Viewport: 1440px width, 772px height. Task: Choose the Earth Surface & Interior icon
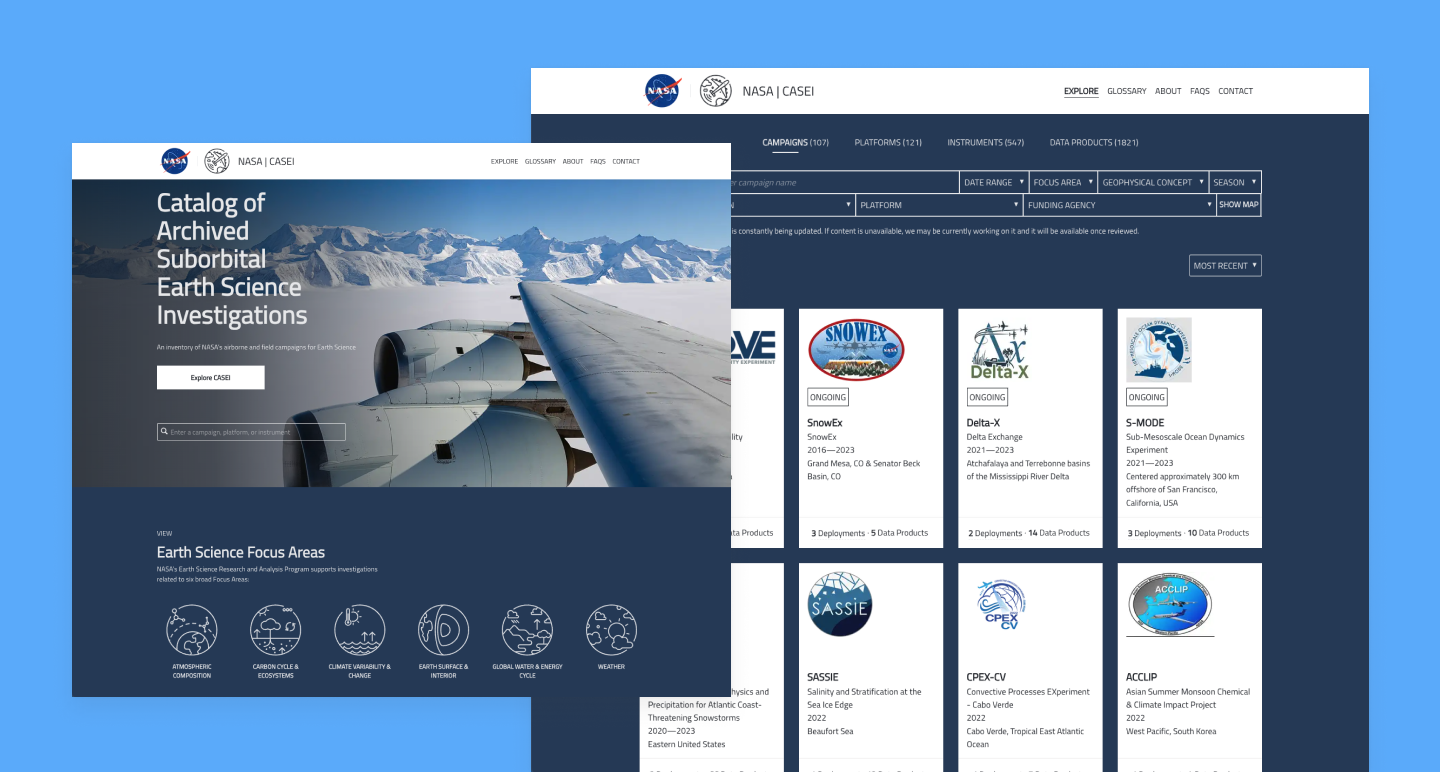[x=443, y=630]
